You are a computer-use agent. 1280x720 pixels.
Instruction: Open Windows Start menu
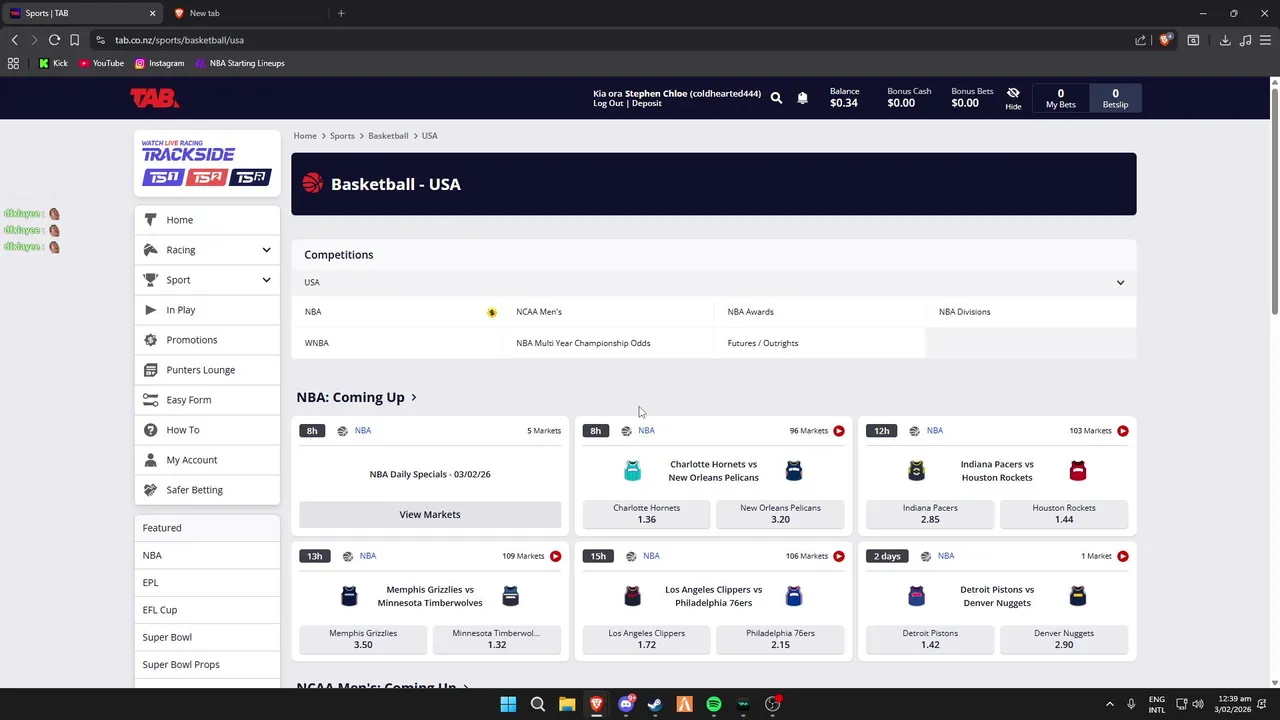point(508,704)
